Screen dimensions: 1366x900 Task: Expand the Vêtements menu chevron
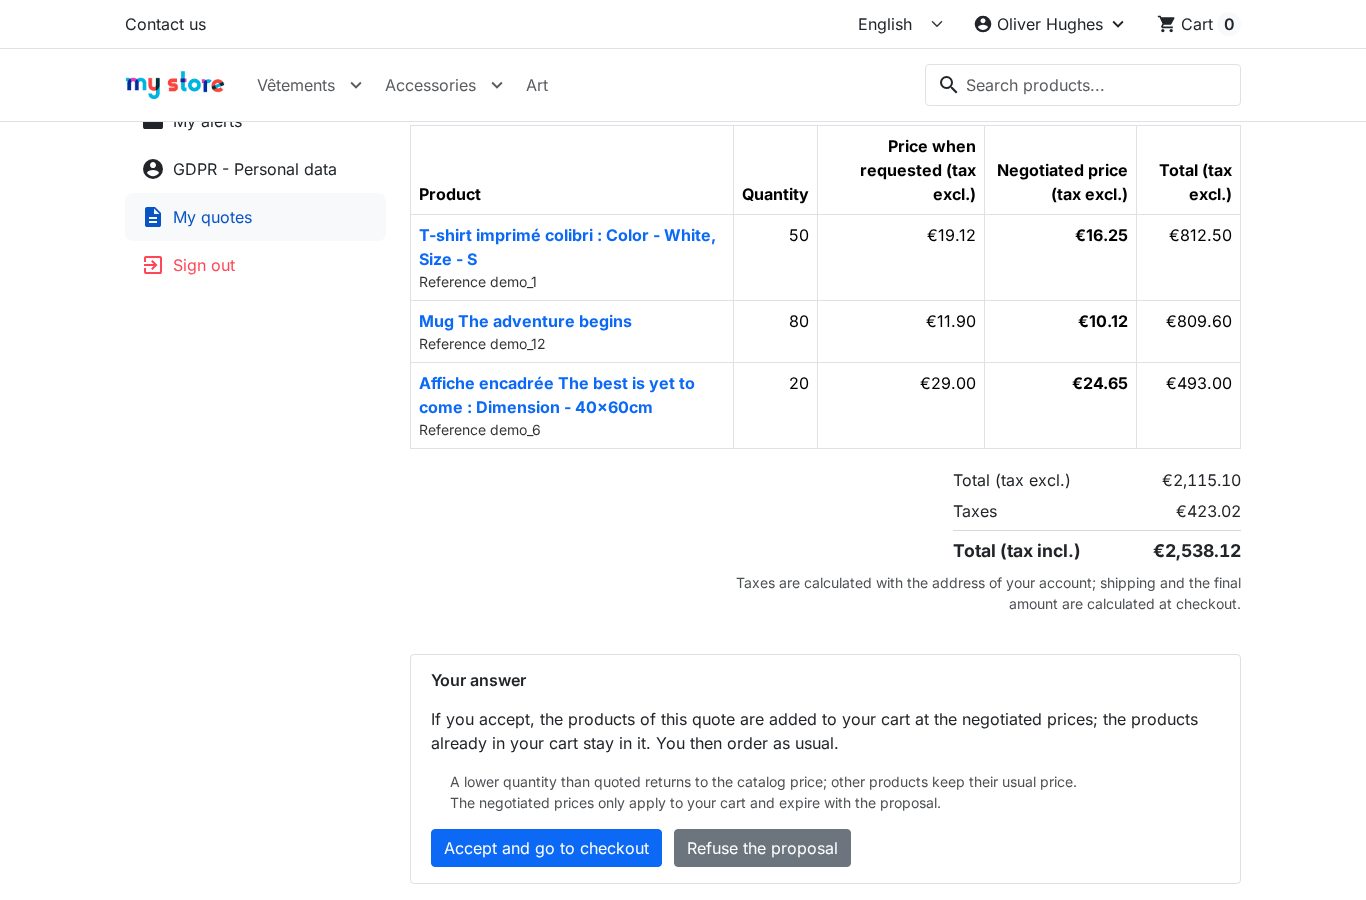(356, 85)
